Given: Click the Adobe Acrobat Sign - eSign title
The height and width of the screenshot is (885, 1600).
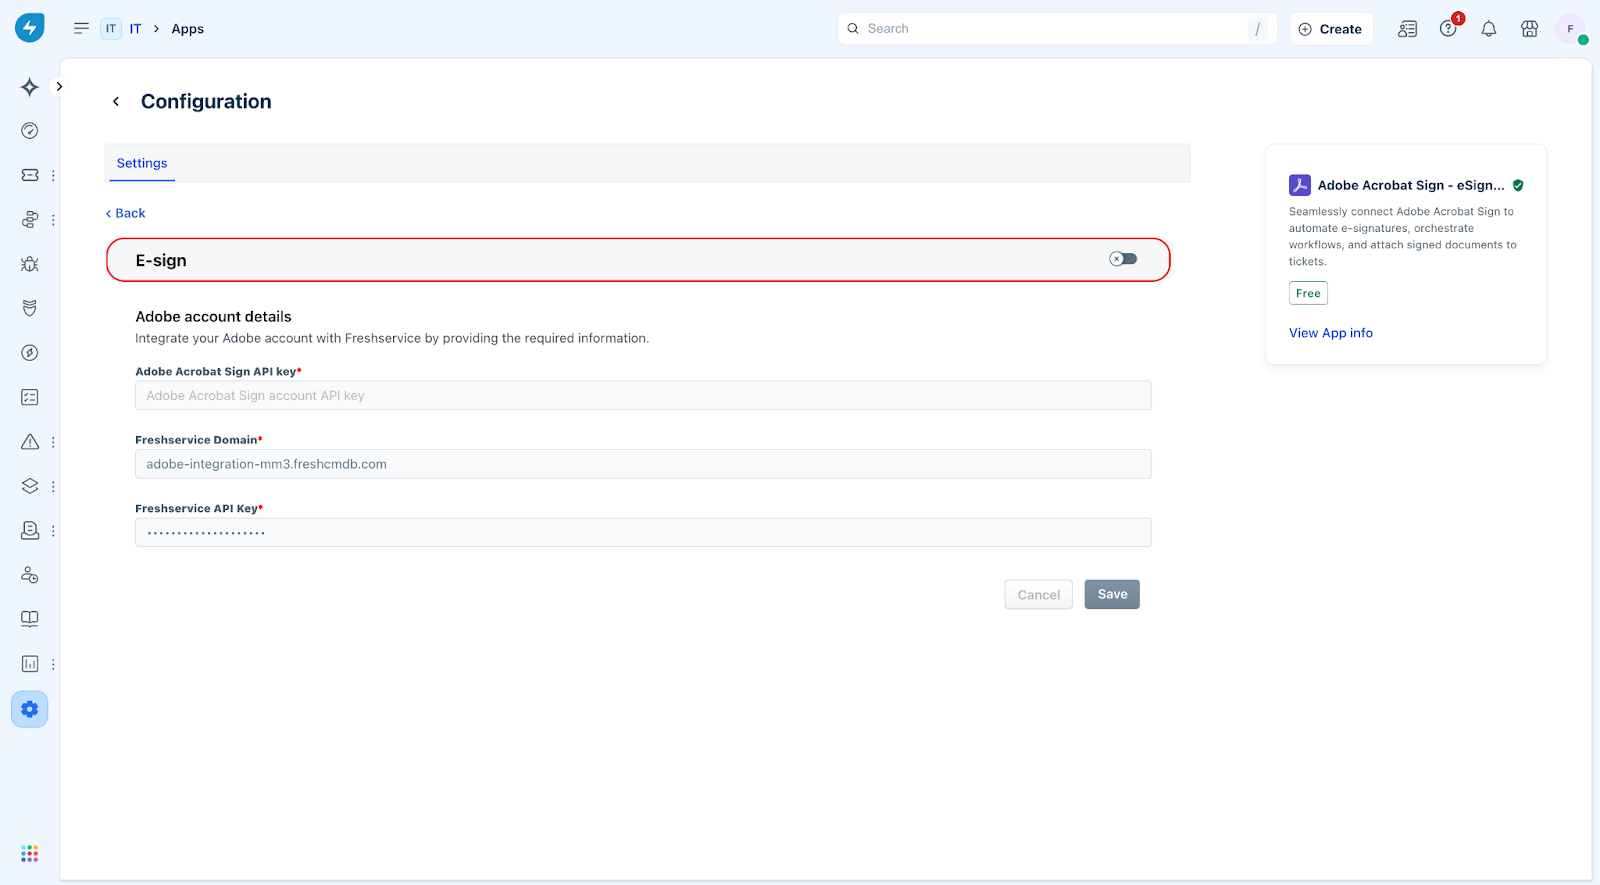Looking at the screenshot, I should [x=1411, y=185].
